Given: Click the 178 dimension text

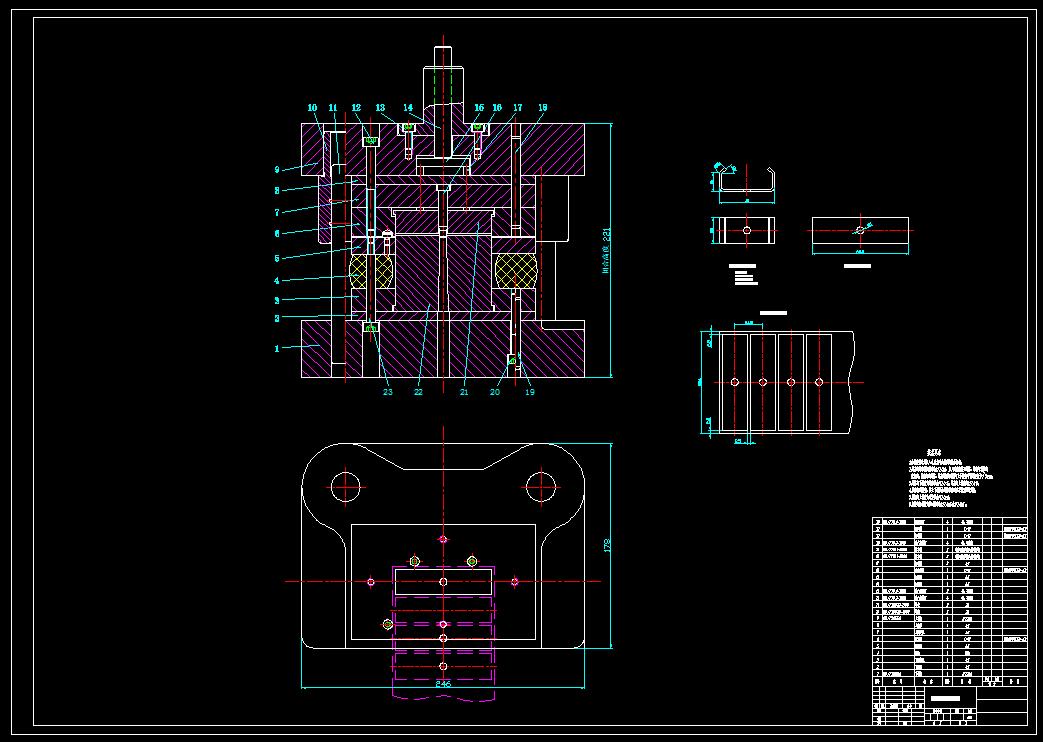Looking at the screenshot, I should tap(607, 545).
